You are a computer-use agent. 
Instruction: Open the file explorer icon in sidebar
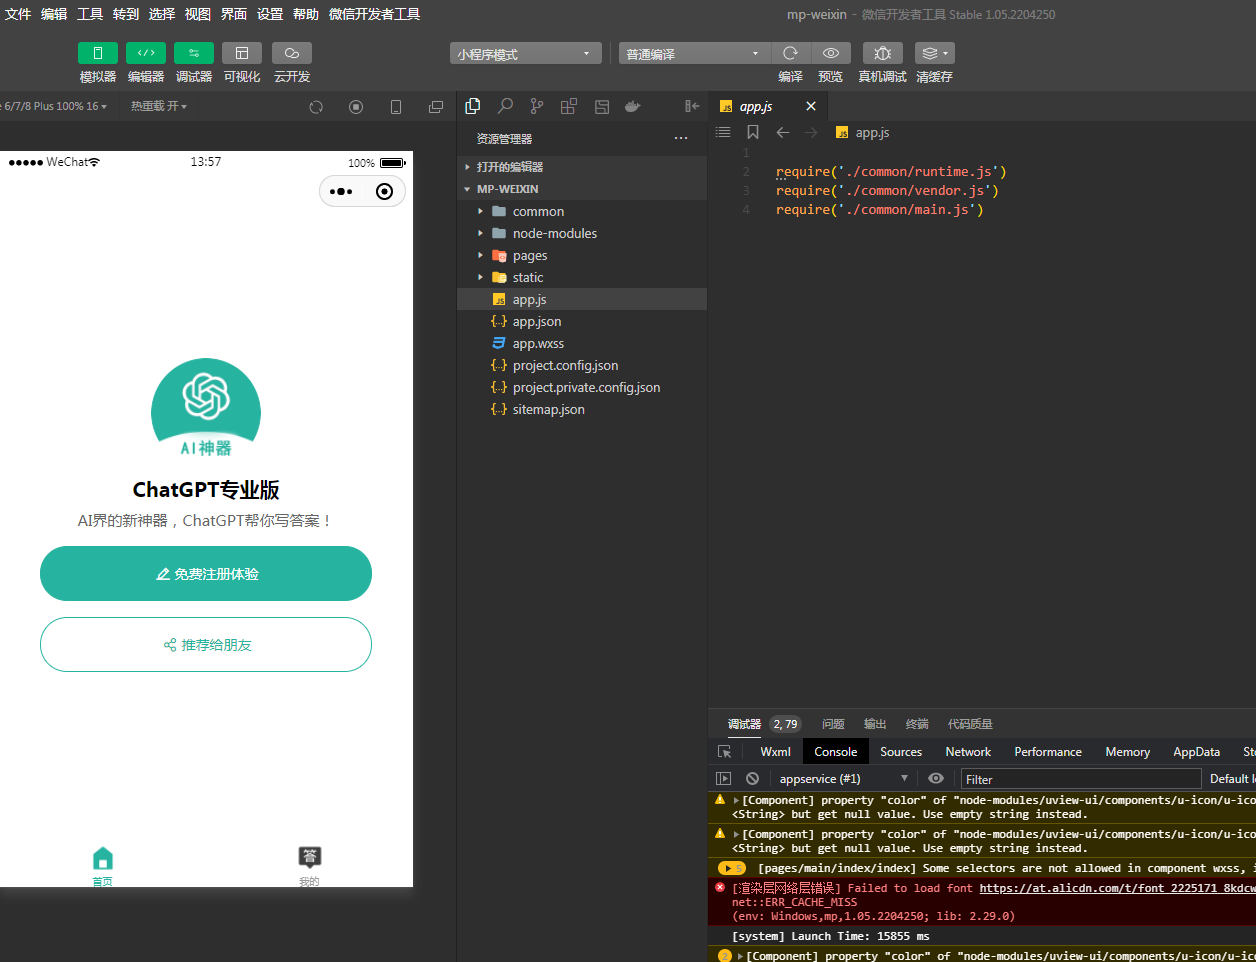(473, 106)
